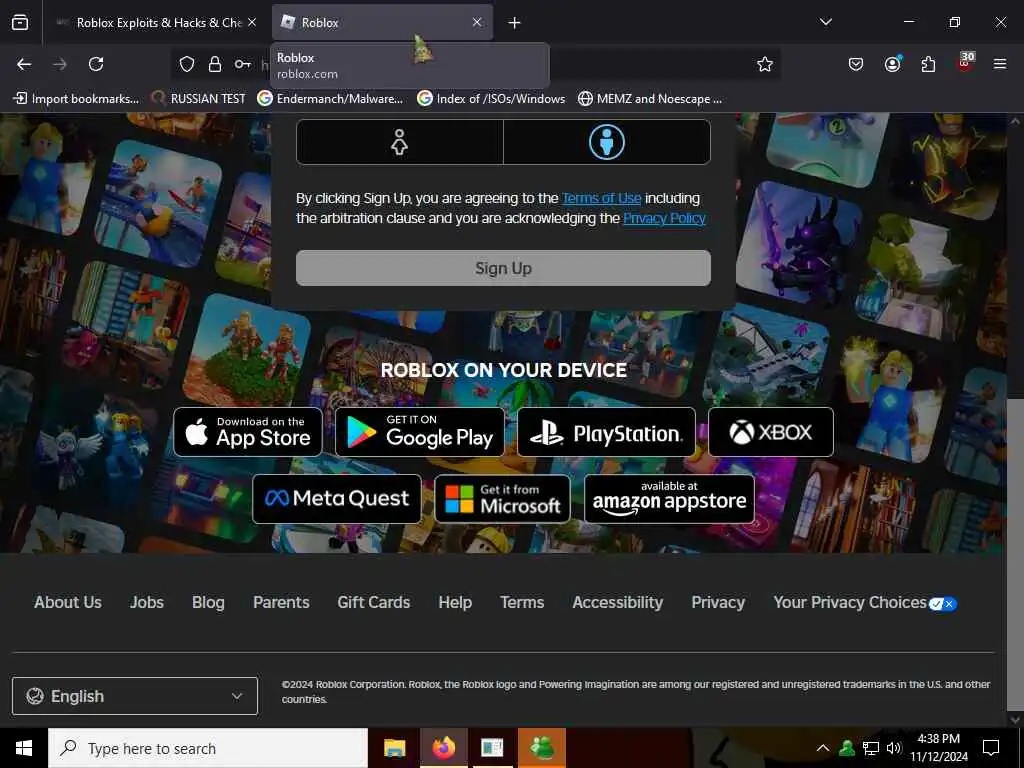
Task: Close the Roblox Exploits & Hacks tab
Action: point(252,22)
